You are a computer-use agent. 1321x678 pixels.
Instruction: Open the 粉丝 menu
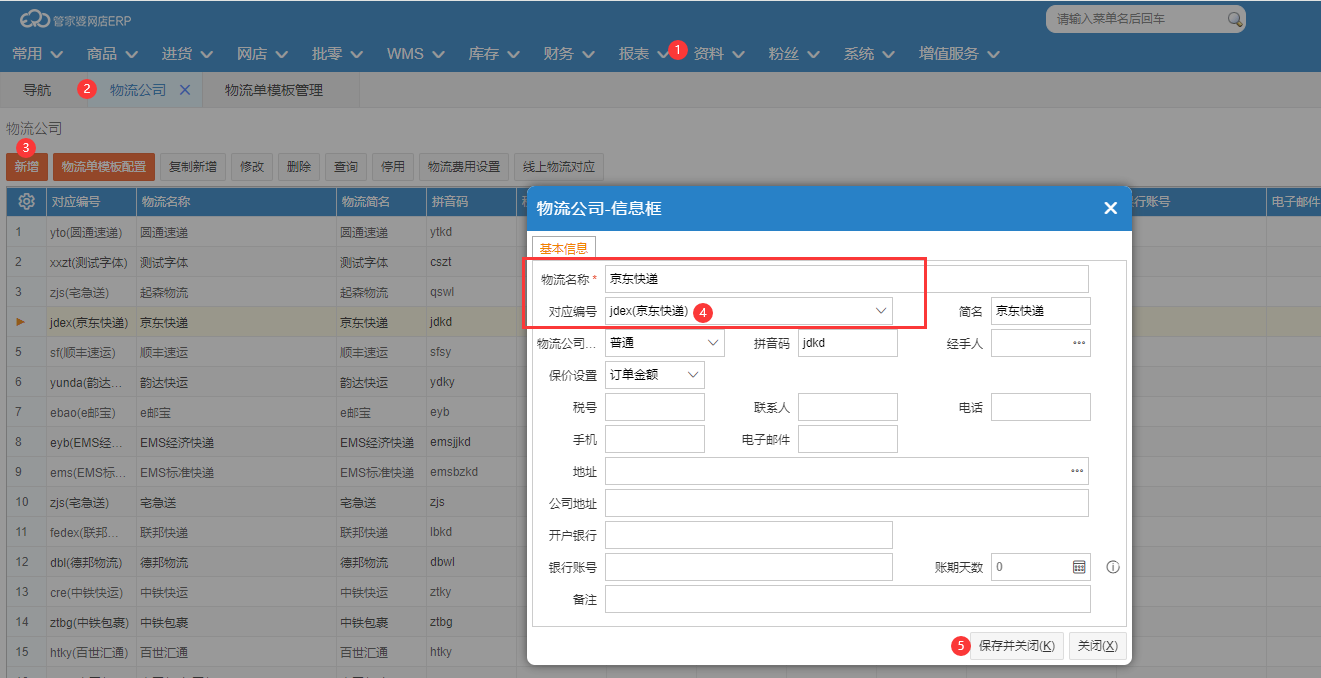[x=794, y=54]
